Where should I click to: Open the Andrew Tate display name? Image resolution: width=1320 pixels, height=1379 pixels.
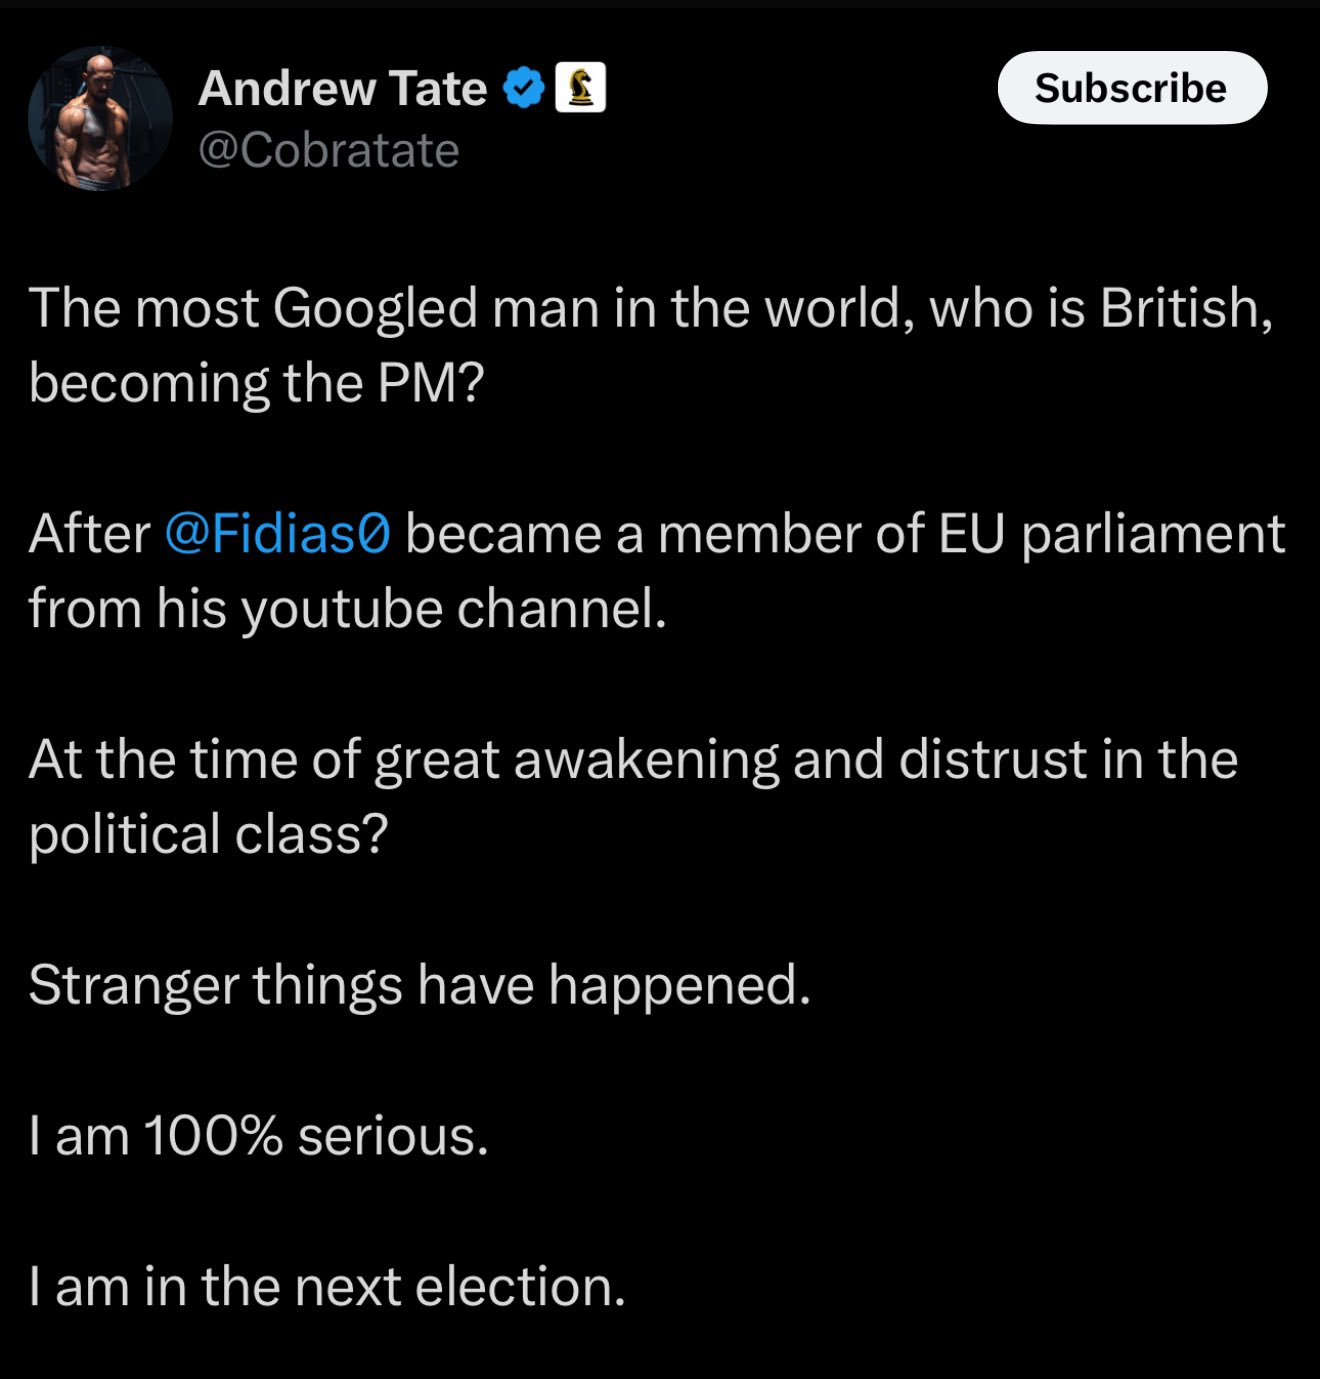[x=343, y=88]
